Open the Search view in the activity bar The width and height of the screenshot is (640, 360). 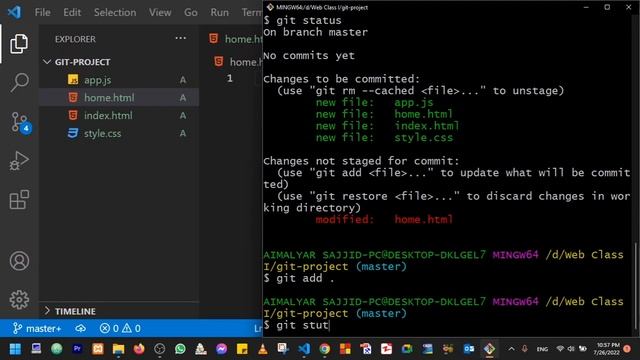click(x=19, y=83)
